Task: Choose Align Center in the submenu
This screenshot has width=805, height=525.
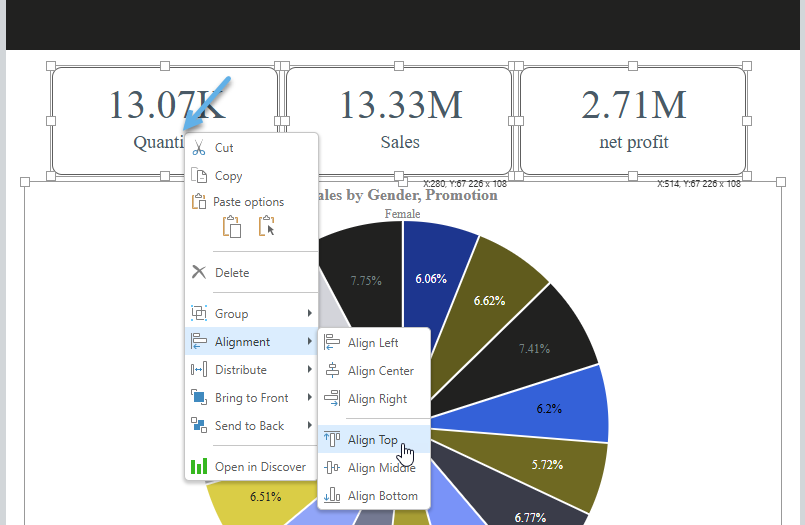Action: point(374,371)
